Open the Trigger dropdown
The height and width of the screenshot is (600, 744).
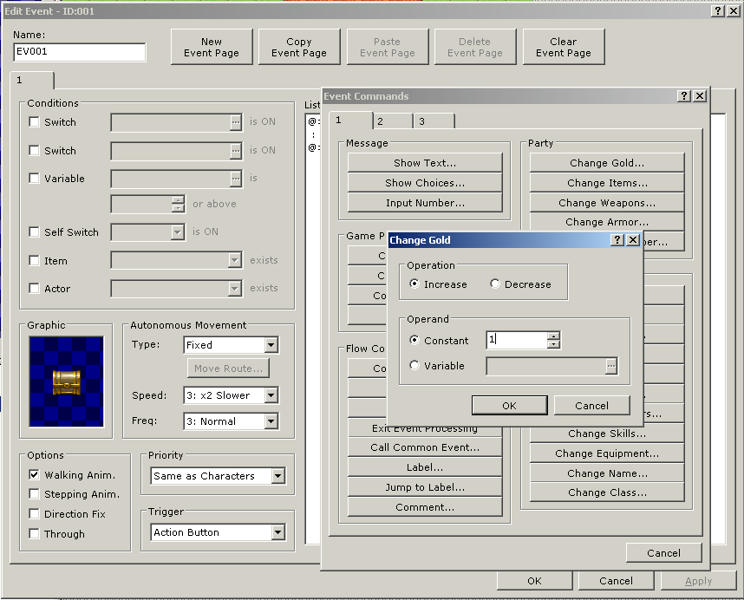coord(278,532)
